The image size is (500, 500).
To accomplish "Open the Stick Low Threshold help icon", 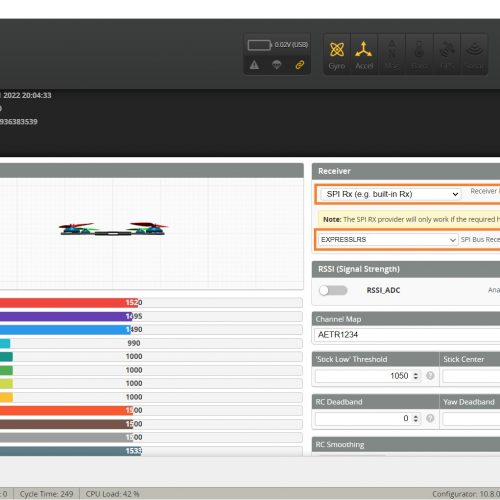I will (x=430, y=376).
